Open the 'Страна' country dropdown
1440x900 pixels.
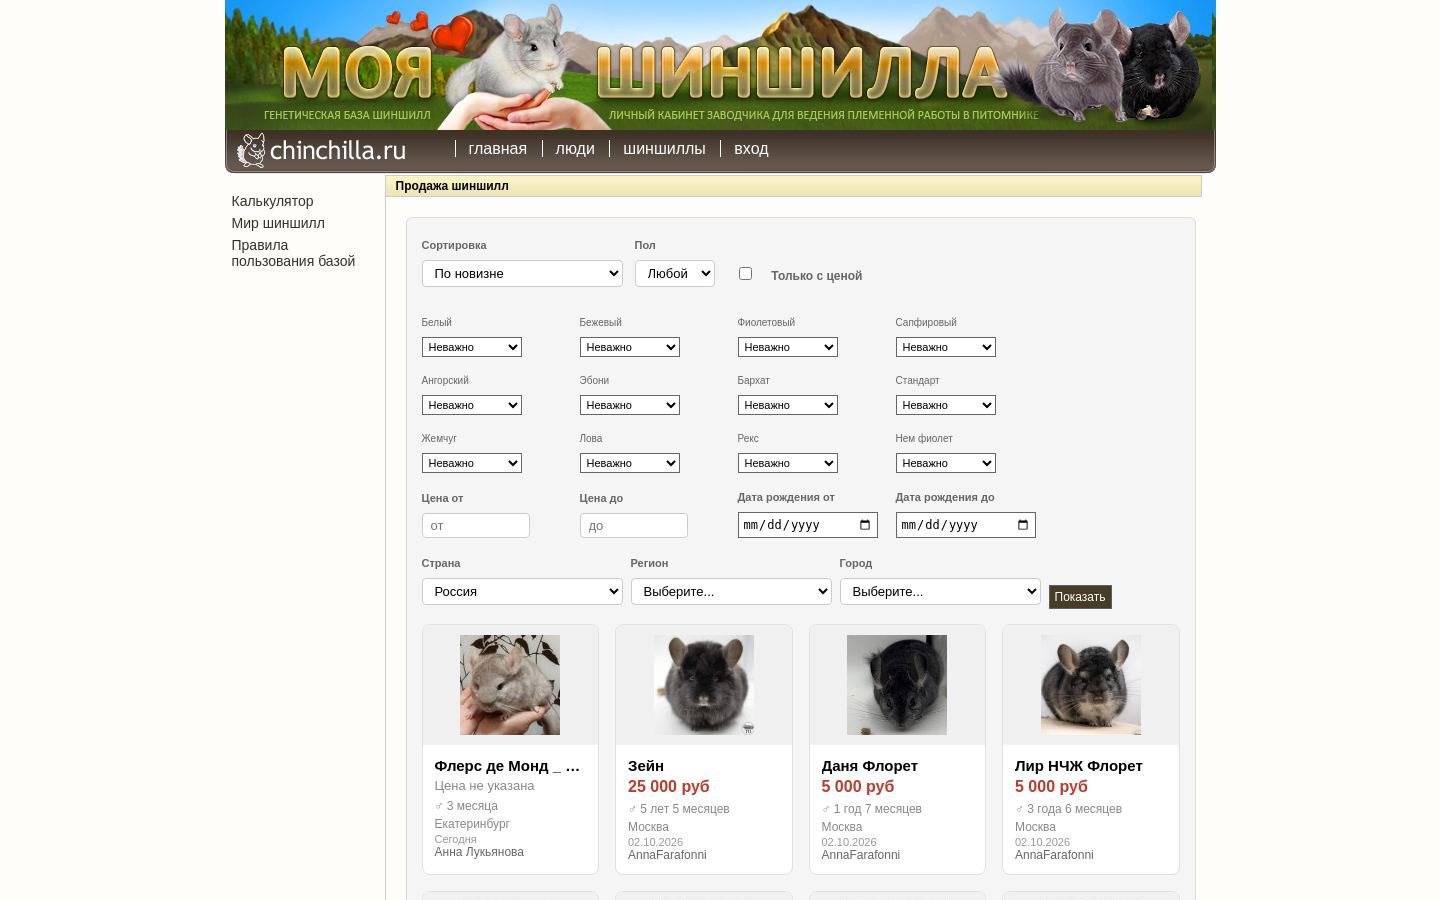522,591
